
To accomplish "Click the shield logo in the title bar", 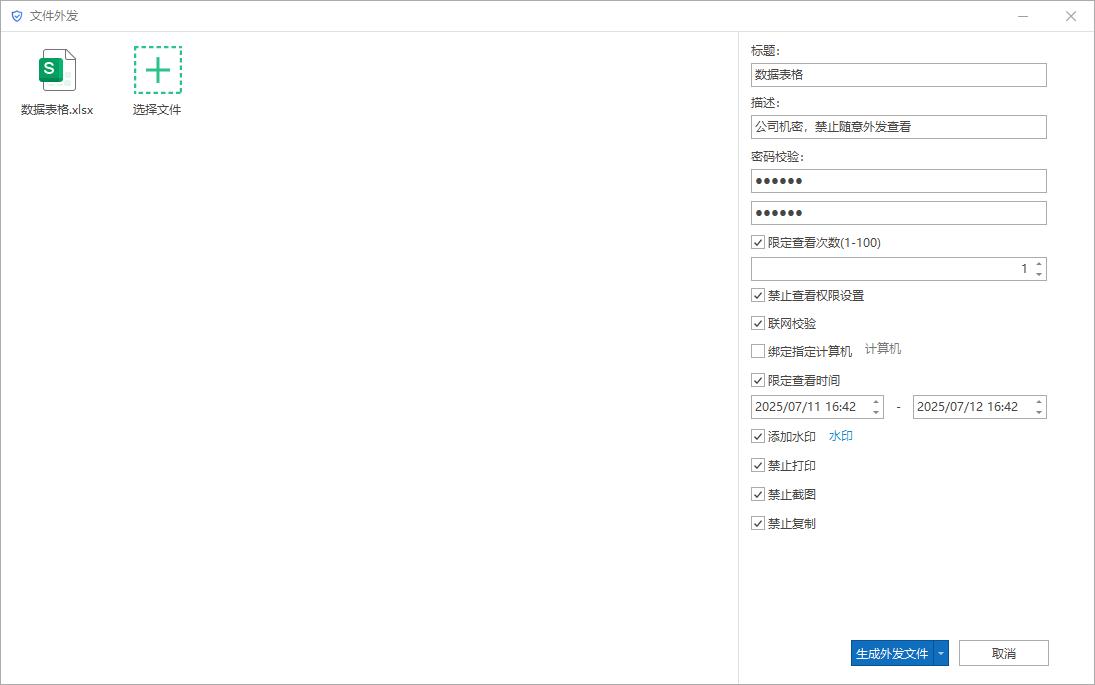I will tap(14, 16).
